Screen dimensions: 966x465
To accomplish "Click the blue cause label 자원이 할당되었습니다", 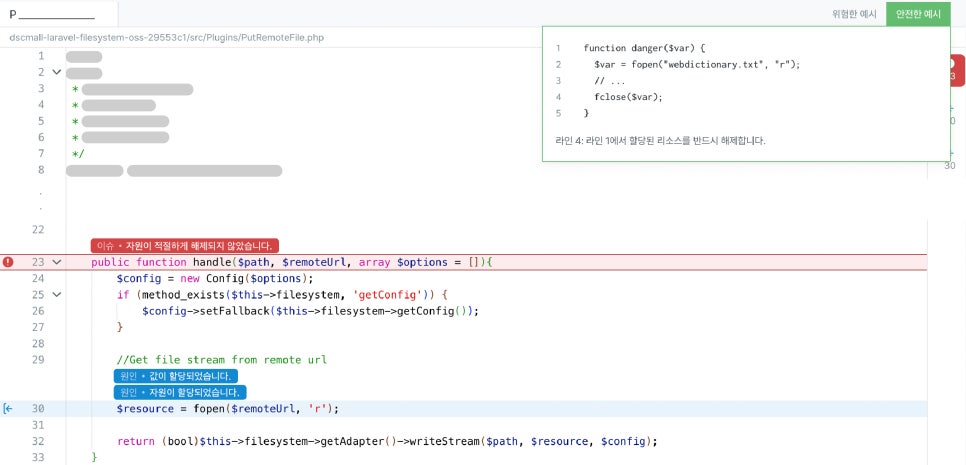I will coord(181,392).
